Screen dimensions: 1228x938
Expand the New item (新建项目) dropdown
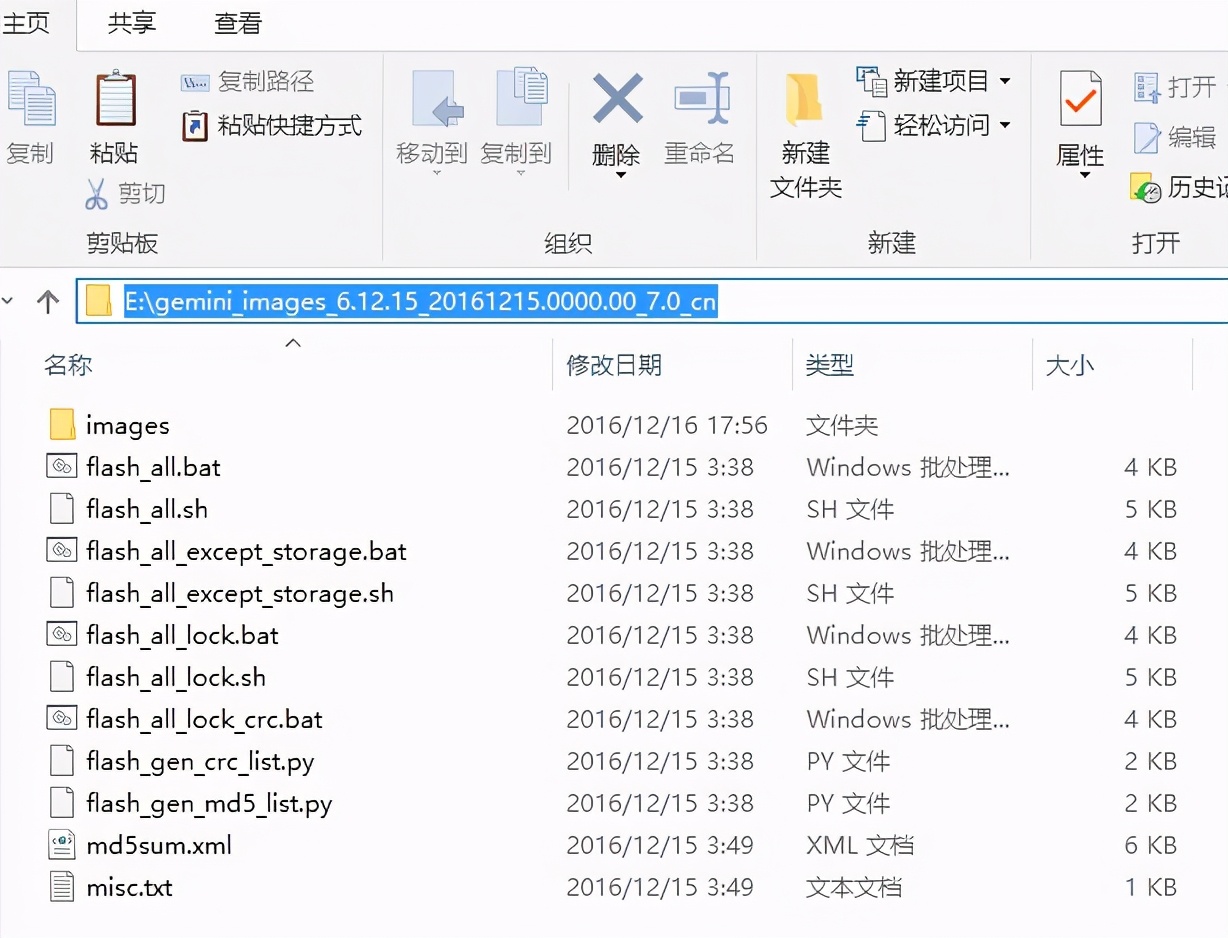click(1004, 81)
